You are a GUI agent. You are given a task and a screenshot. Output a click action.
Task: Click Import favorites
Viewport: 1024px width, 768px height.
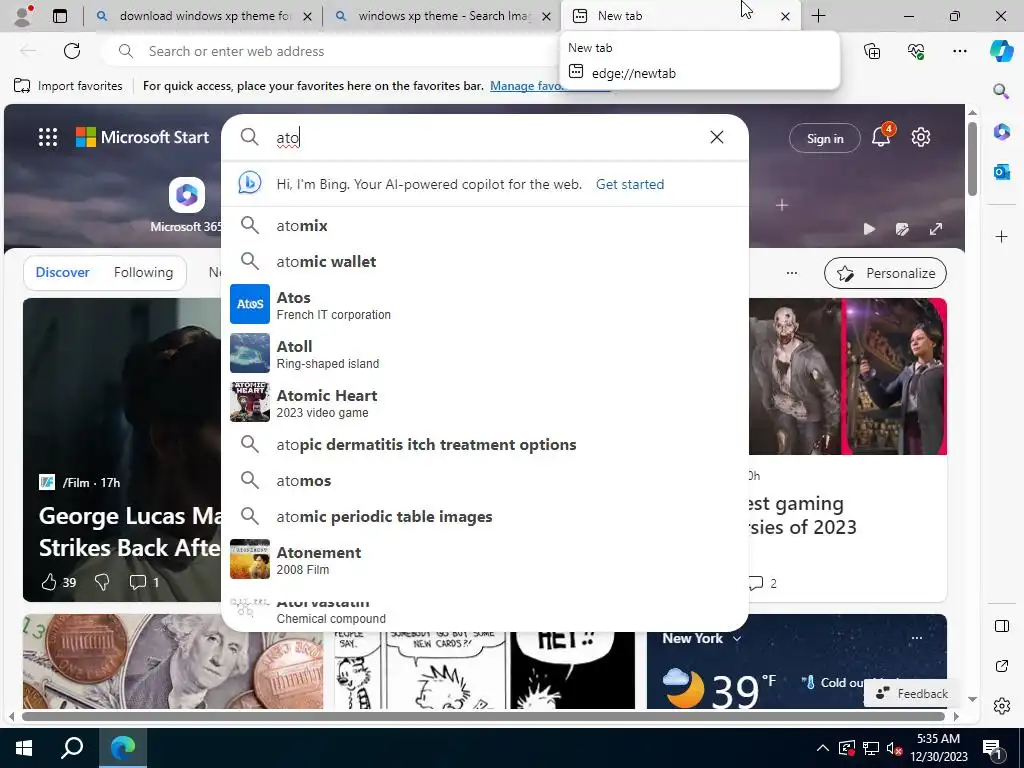tap(69, 86)
